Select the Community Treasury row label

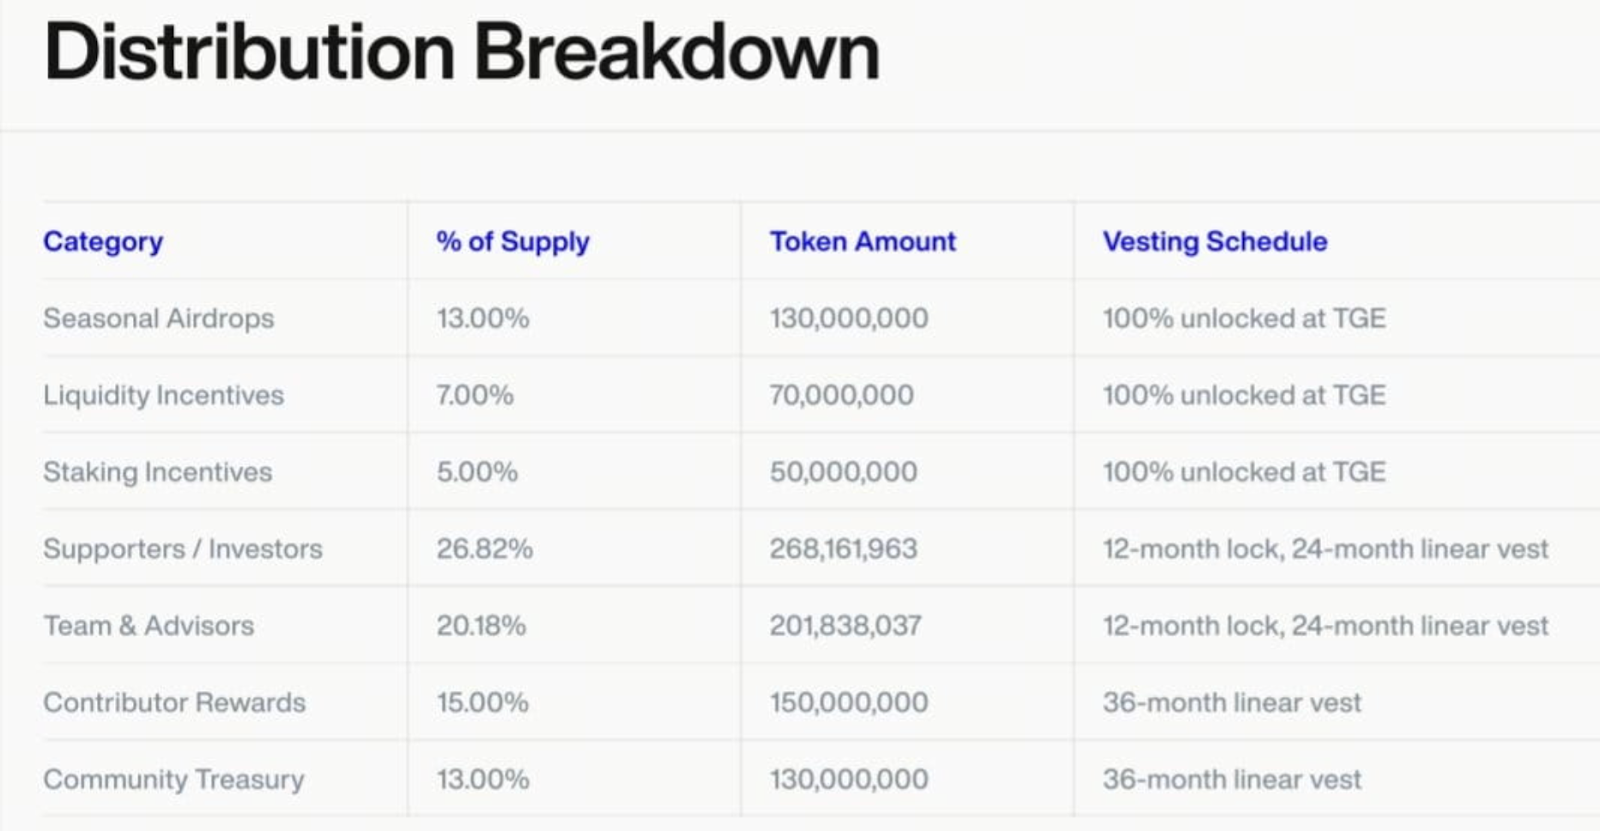coord(173,779)
